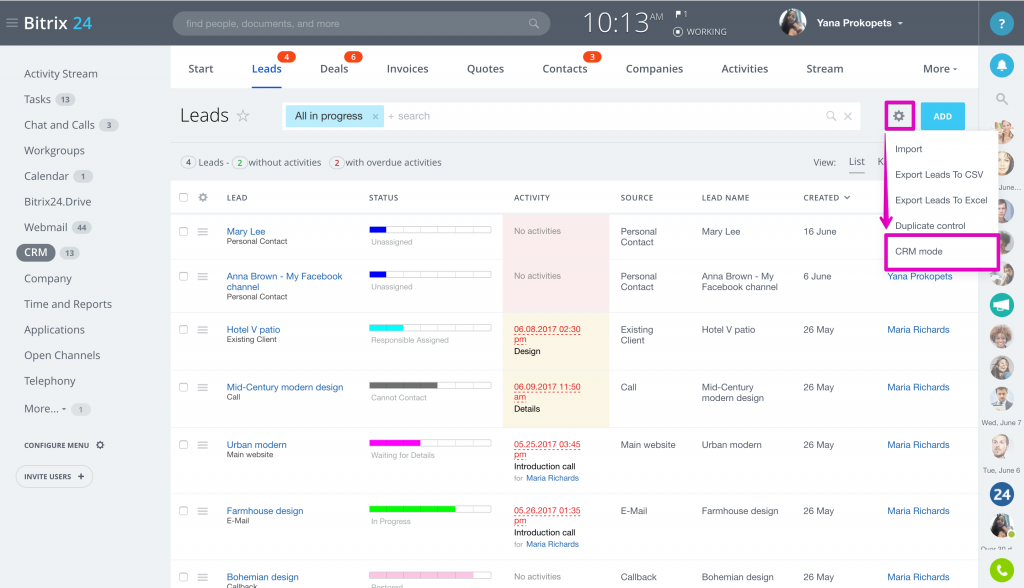Click the green phone call button

[x=1001, y=570]
